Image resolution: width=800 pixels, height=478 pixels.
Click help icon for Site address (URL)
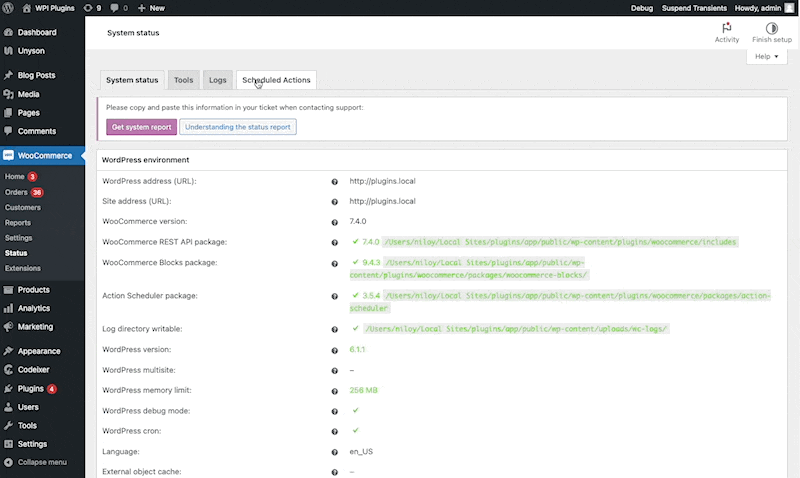click(335, 202)
